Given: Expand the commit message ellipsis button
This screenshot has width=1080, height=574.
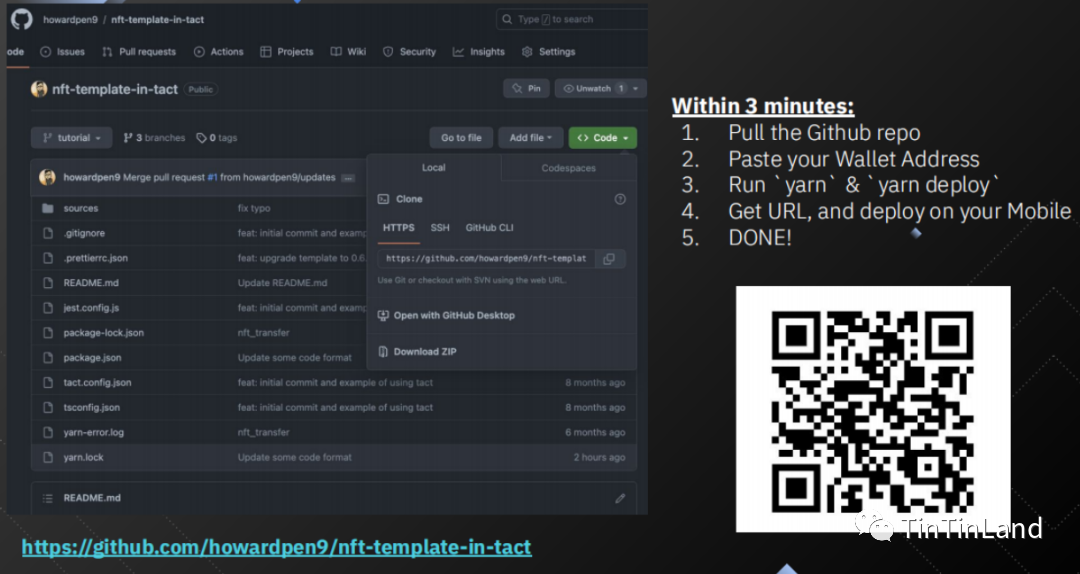Looking at the screenshot, I should tap(348, 178).
